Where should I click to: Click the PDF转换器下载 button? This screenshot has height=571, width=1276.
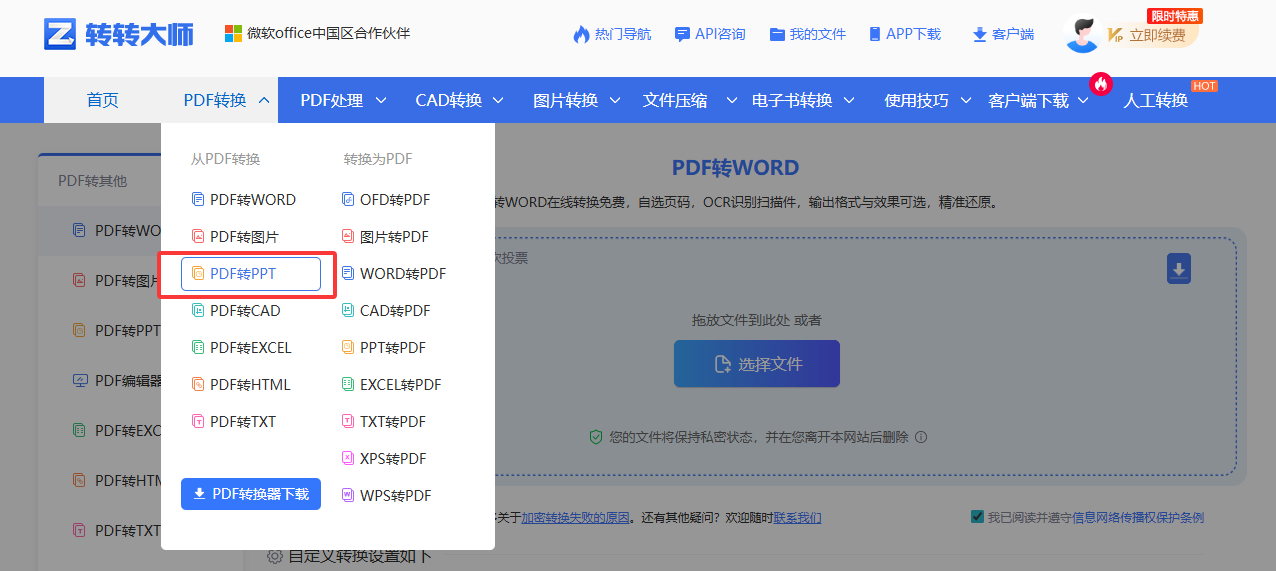(251, 494)
